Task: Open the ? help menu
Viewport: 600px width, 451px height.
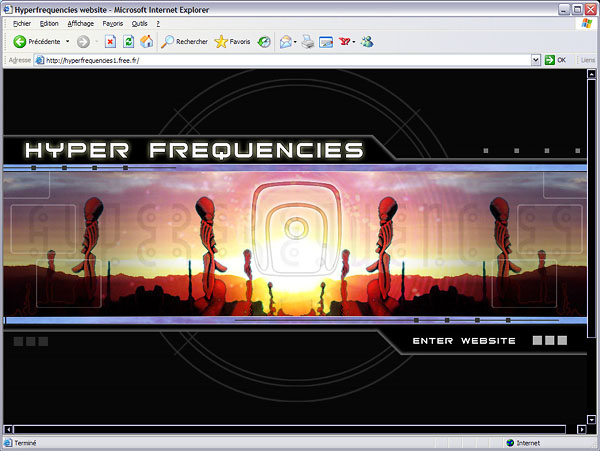Action: click(158, 24)
